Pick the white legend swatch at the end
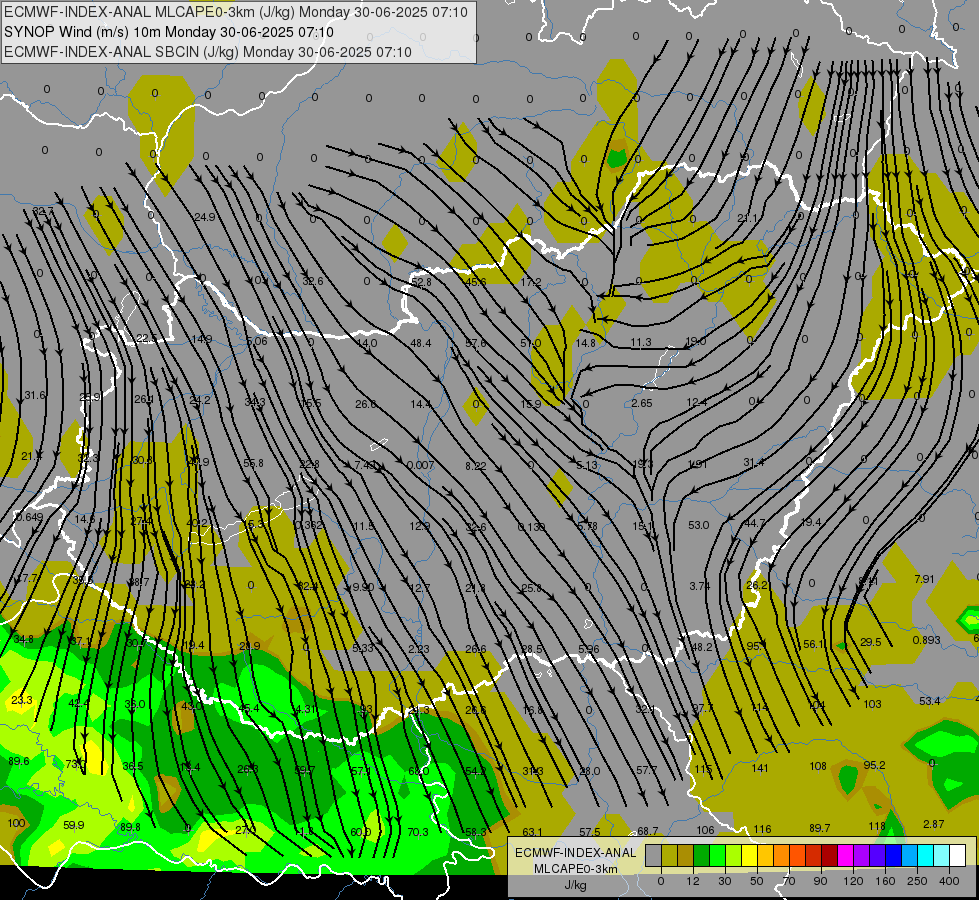The image size is (979, 900). coord(958,855)
